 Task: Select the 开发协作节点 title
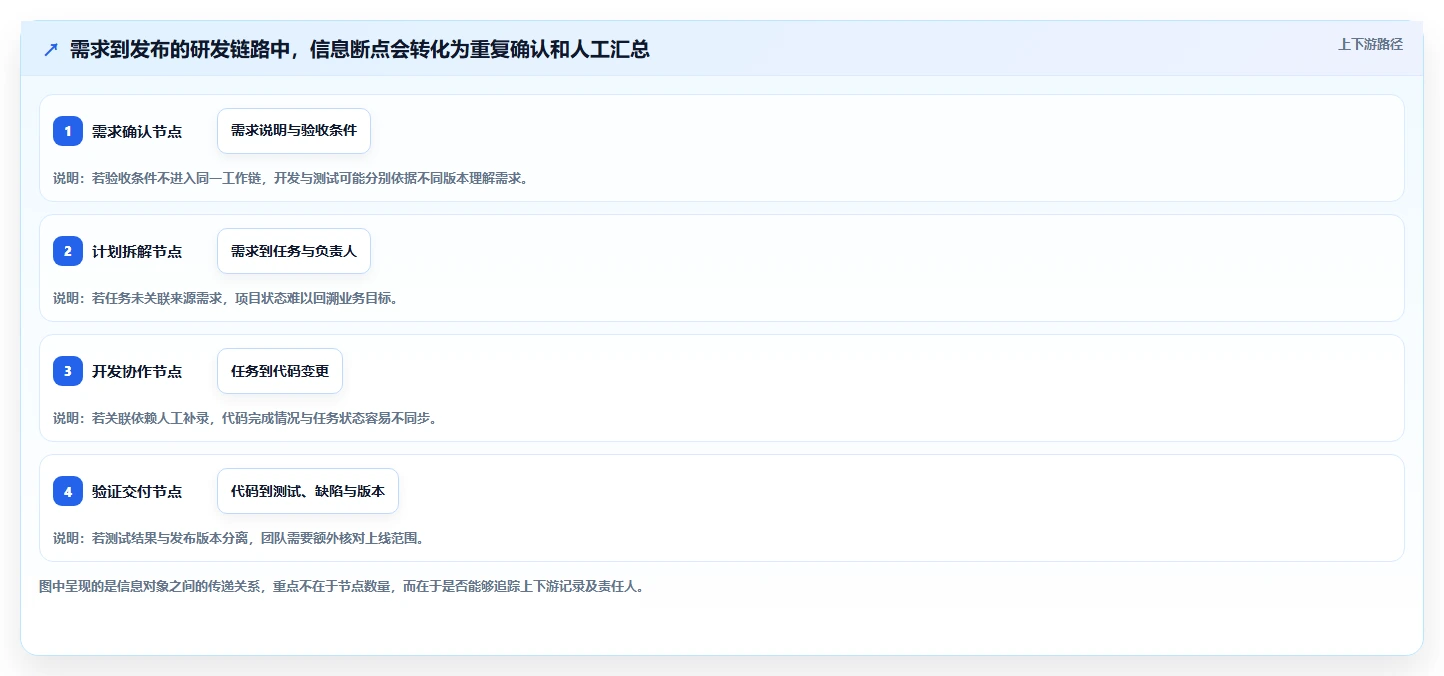pyautogui.click(x=137, y=371)
